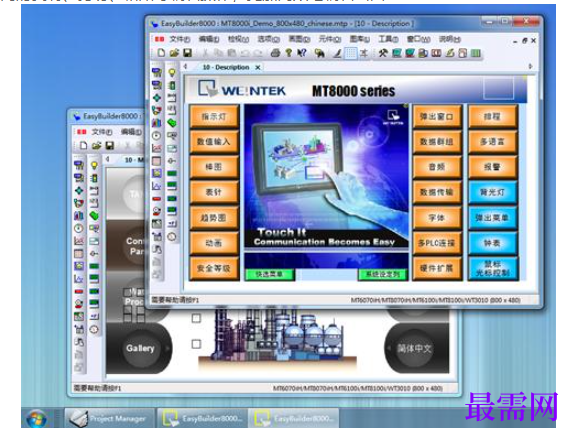Click the orange 指示灯 button
577x438 pixels.
click(214, 117)
